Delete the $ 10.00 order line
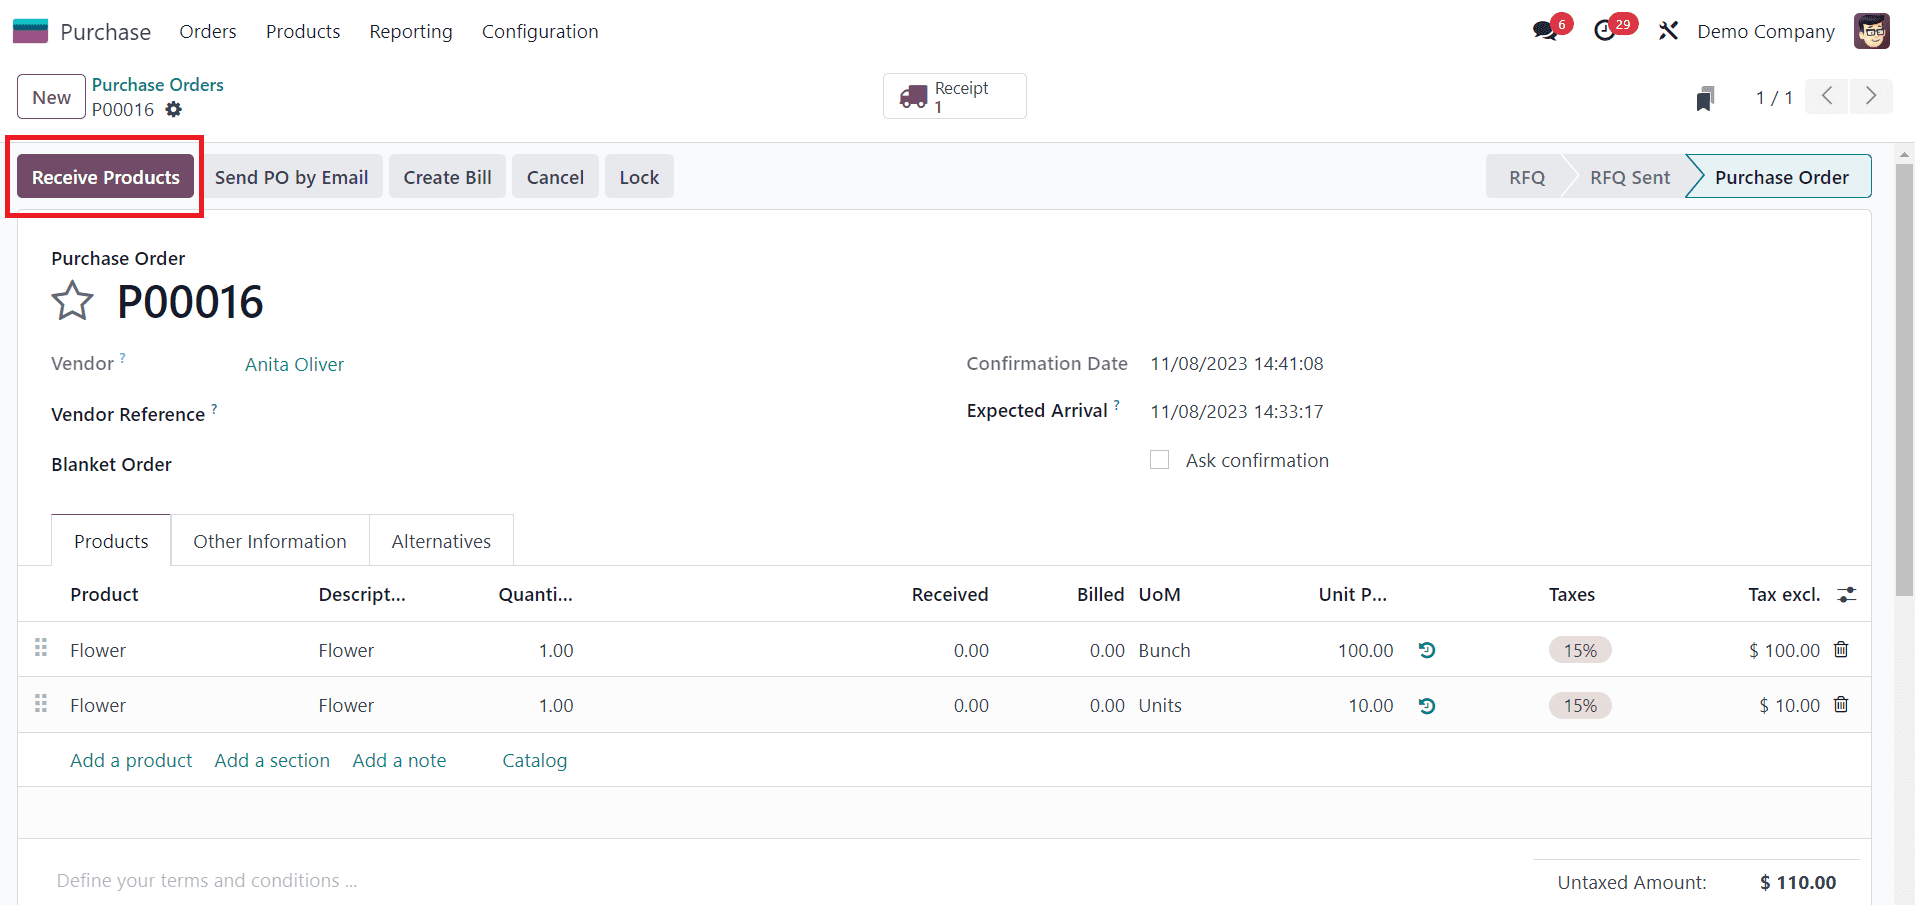The height and width of the screenshot is (905, 1915). click(1841, 705)
